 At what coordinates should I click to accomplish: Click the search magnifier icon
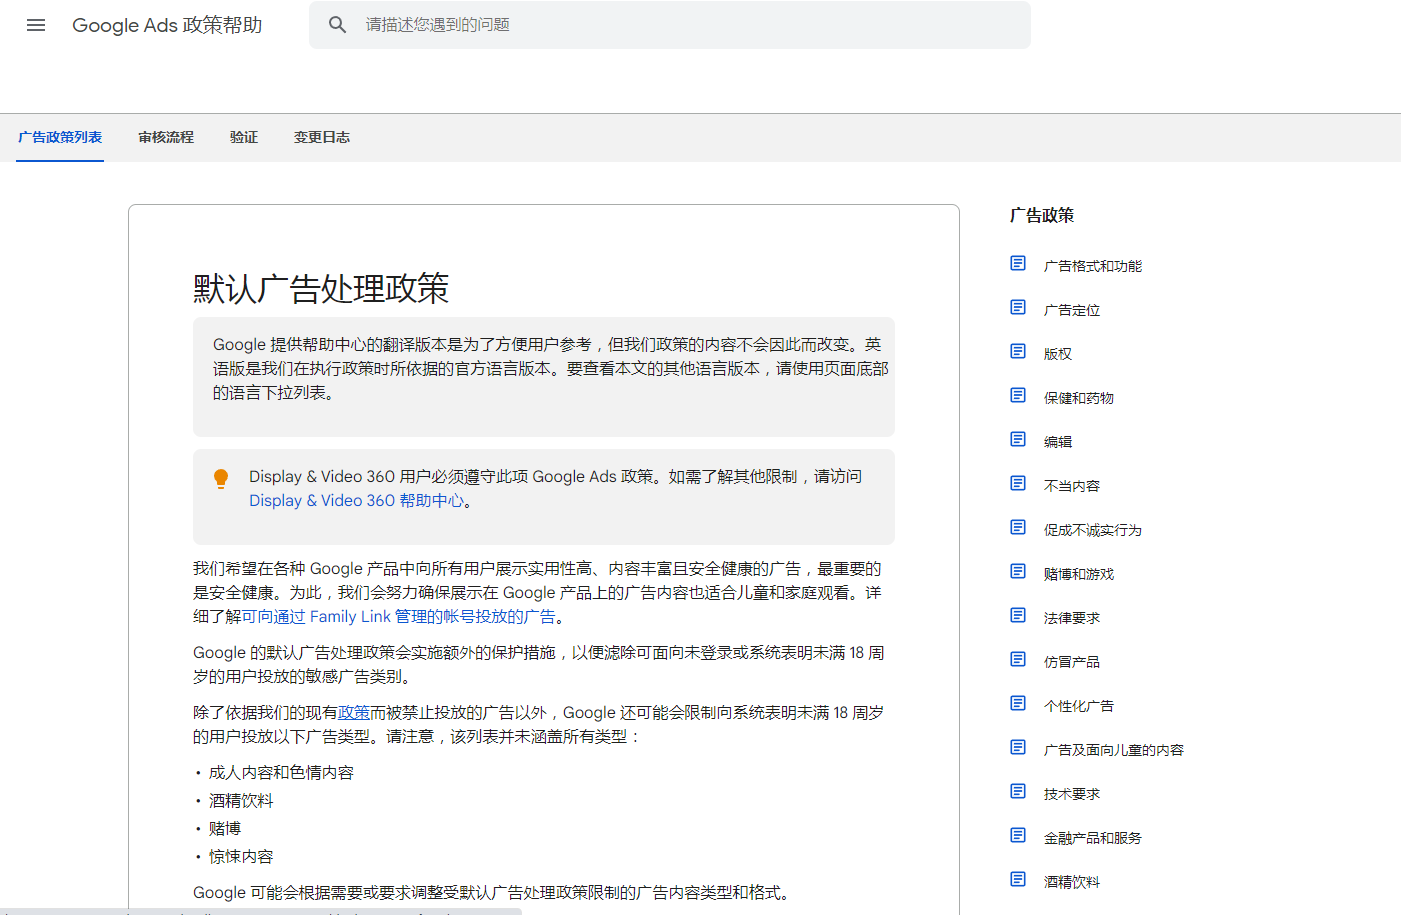click(338, 25)
